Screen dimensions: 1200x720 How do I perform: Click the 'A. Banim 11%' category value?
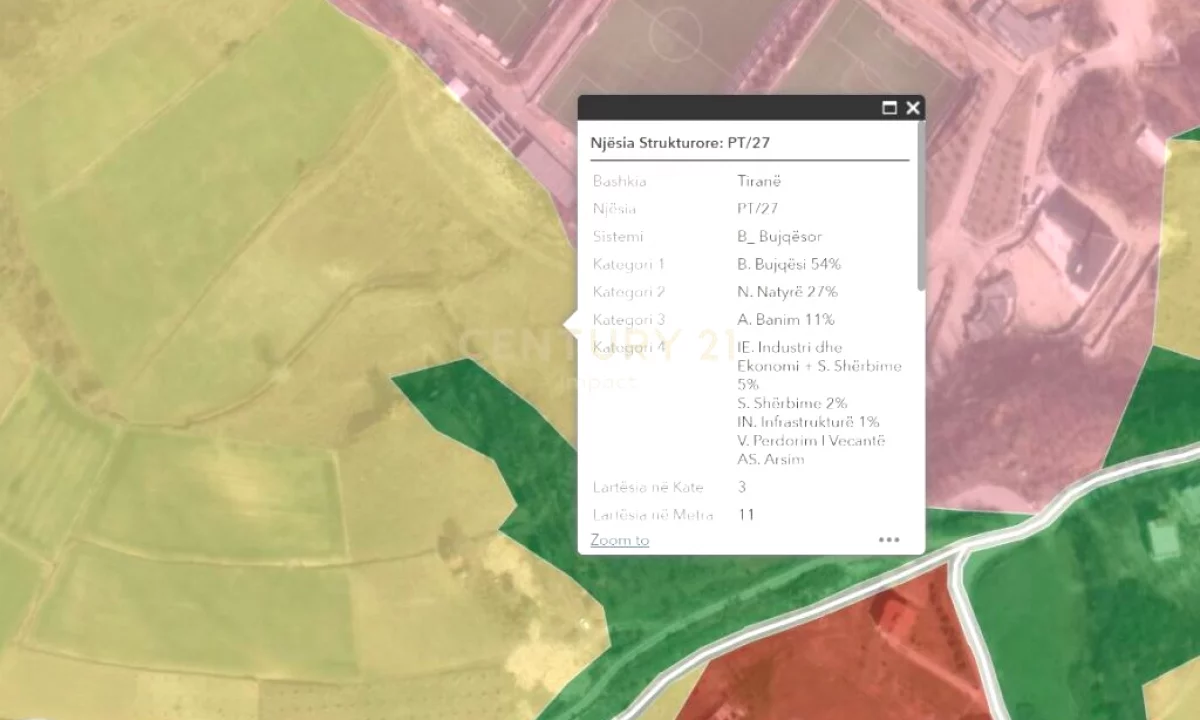pyautogui.click(x=785, y=320)
